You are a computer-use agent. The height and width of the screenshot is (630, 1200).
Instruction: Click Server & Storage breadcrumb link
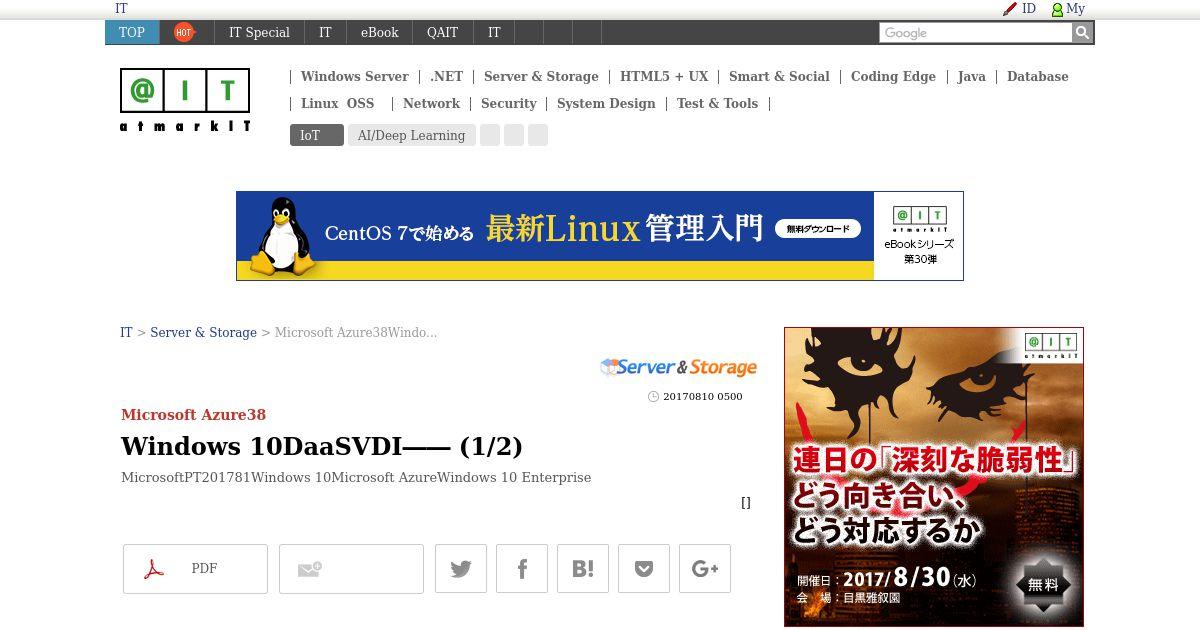203,332
